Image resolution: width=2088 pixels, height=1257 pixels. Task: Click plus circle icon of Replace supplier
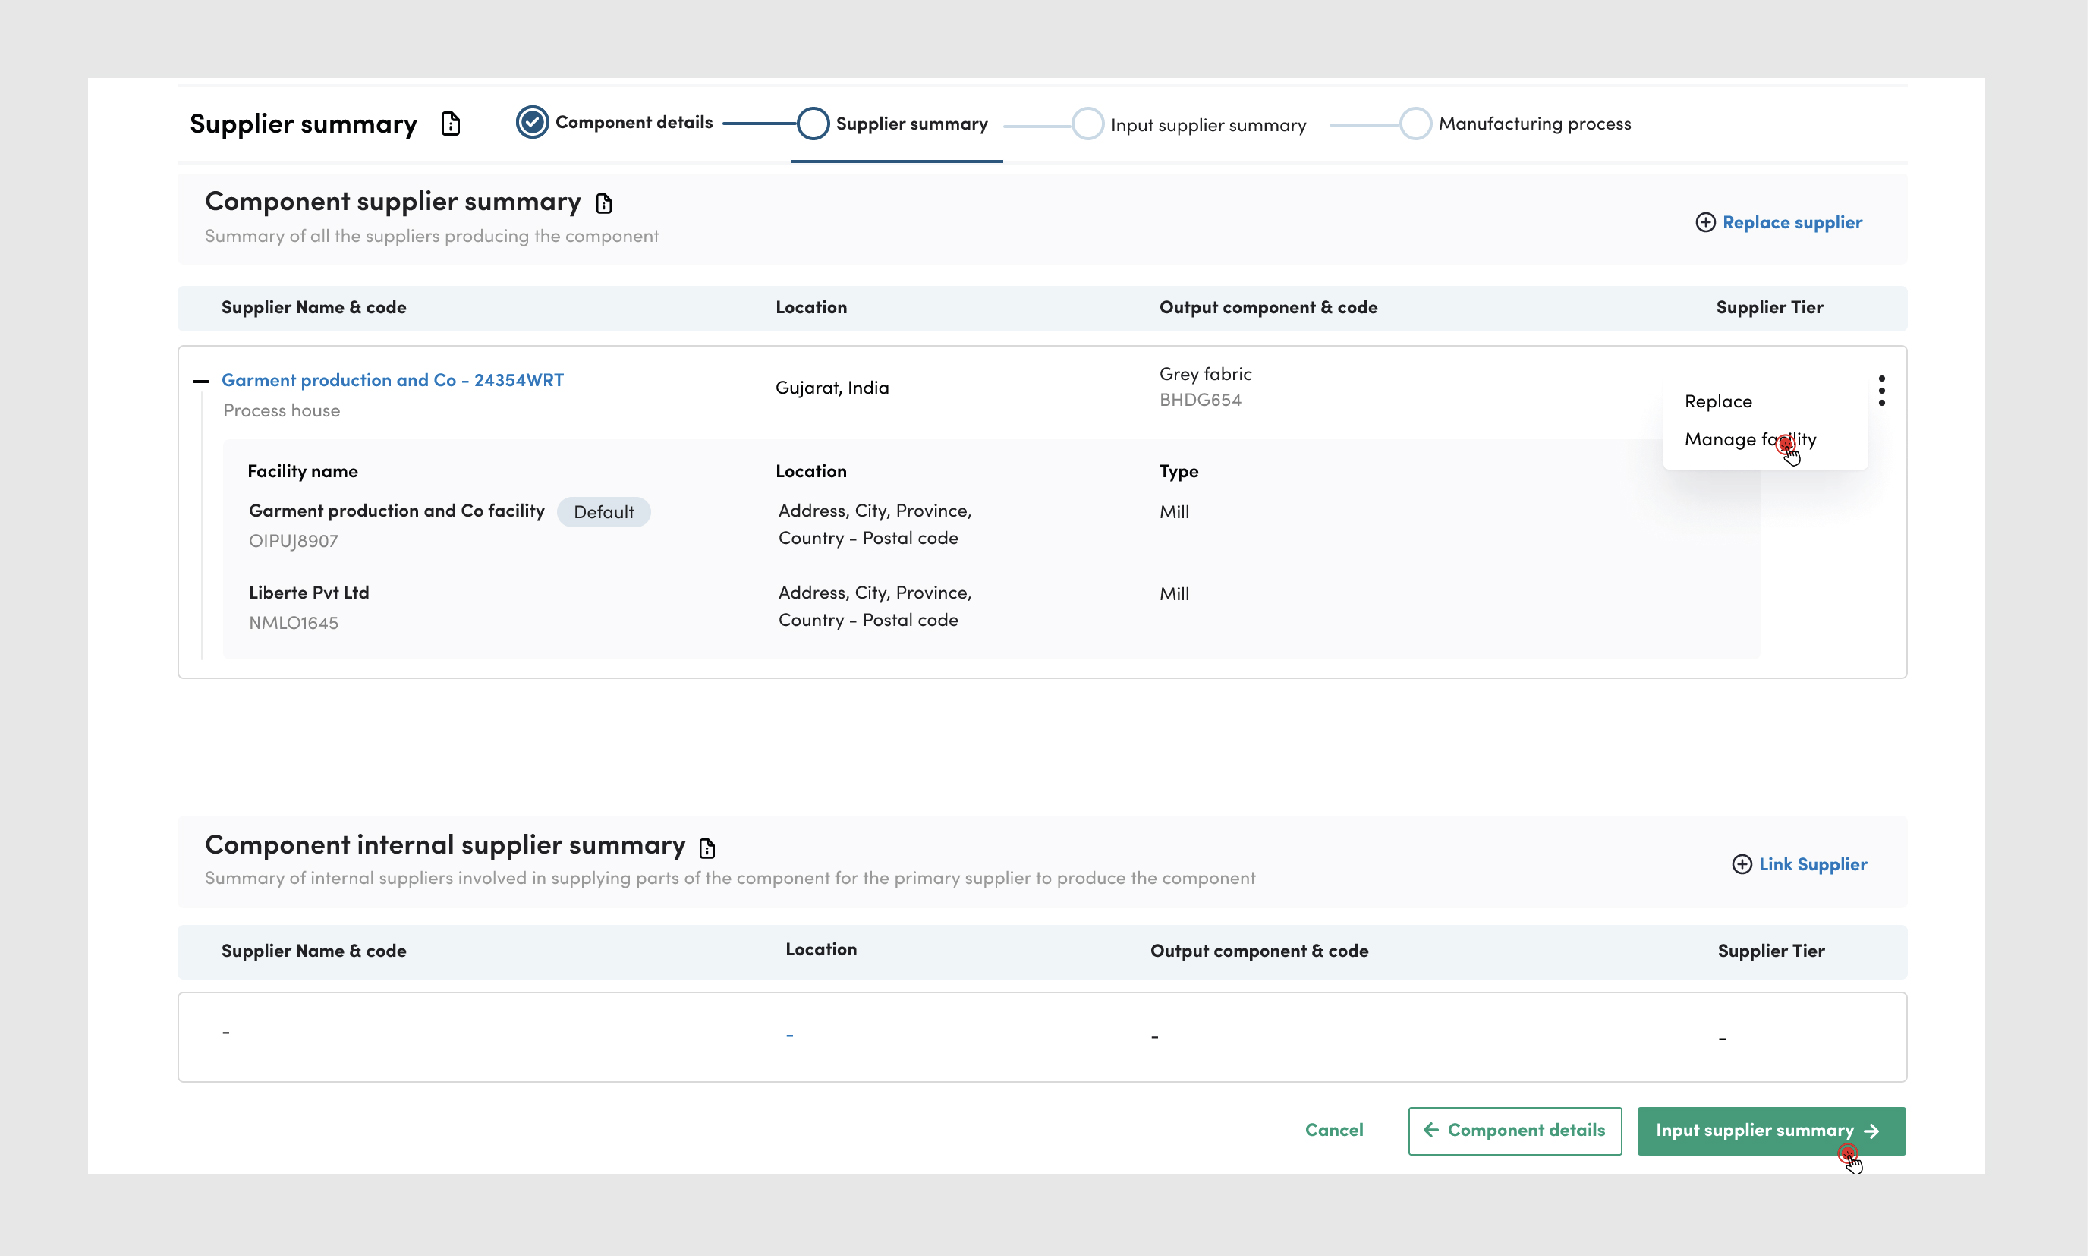tap(1705, 223)
